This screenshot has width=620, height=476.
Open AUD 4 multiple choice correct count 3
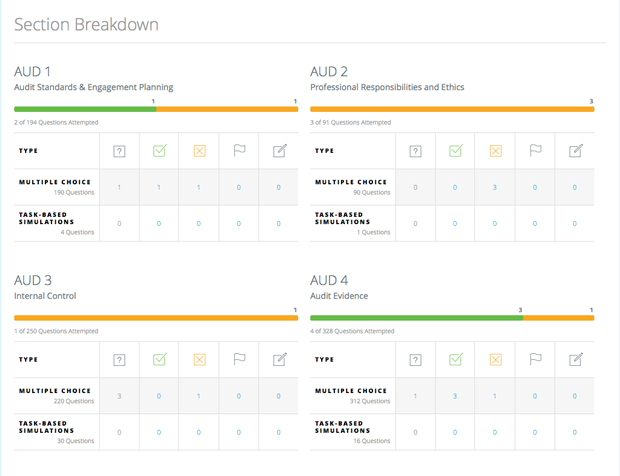coord(455,396)
